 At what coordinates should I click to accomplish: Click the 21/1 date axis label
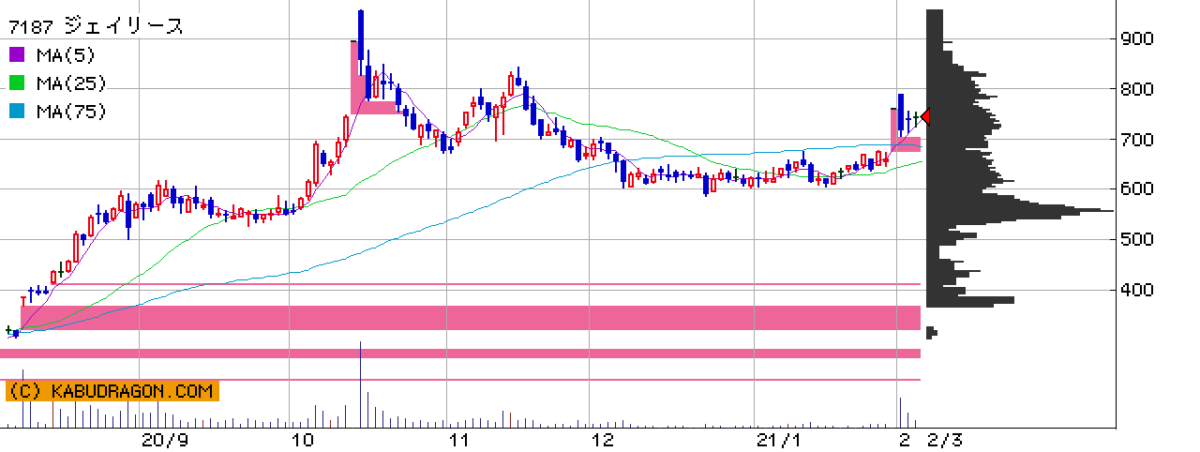pos(780,439)
